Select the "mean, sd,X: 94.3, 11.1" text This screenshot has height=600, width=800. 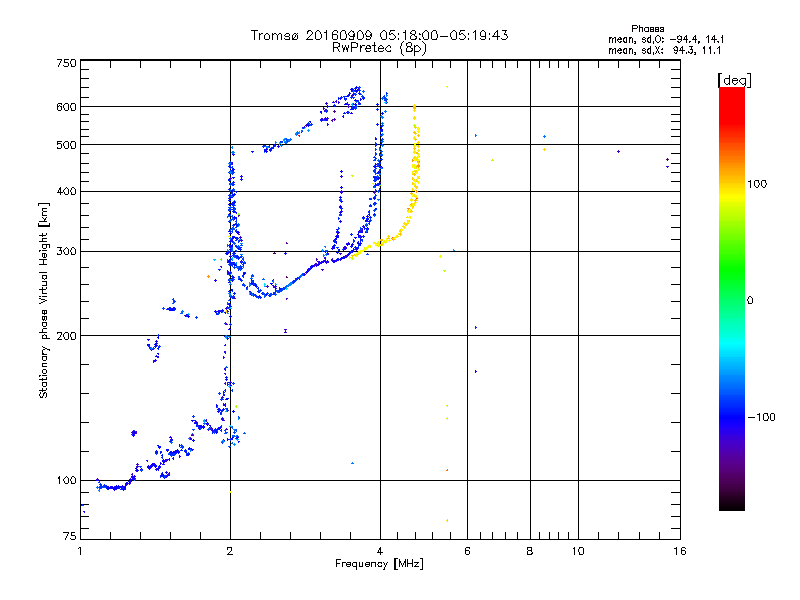[664, 50]
